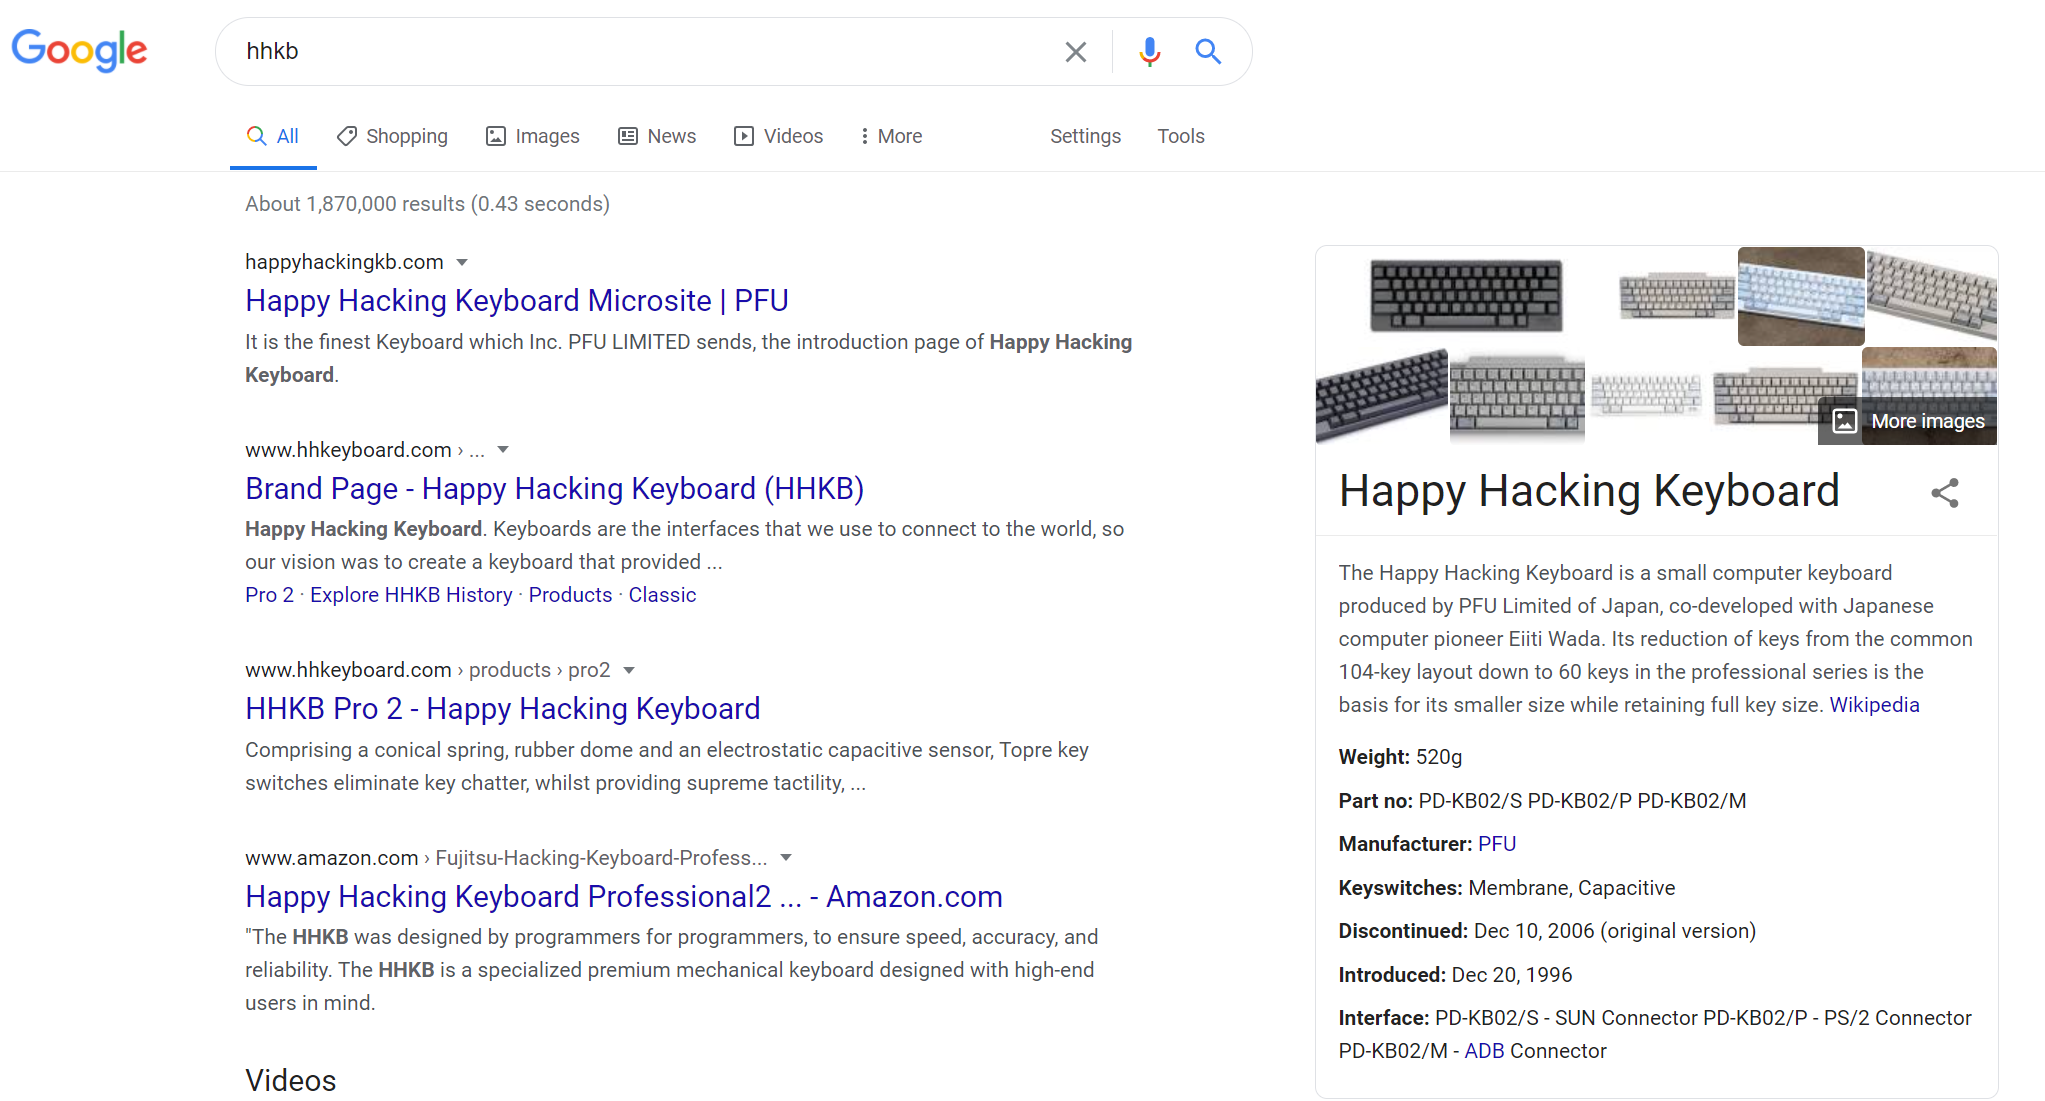Click the blue magnifier search button
This screenshot has width=2045, height=1101.
click(1208, 52)
